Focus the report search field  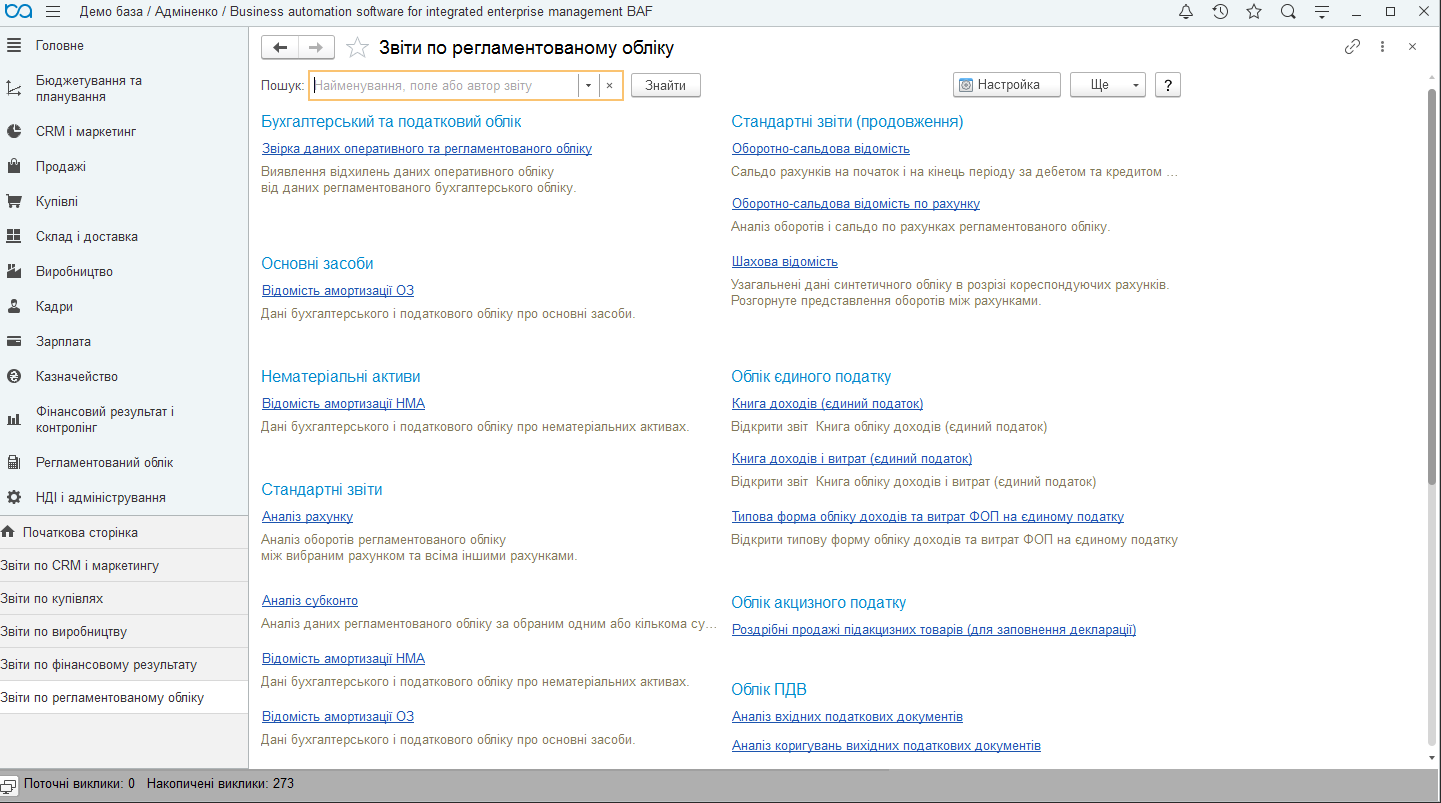click(444, 85)
